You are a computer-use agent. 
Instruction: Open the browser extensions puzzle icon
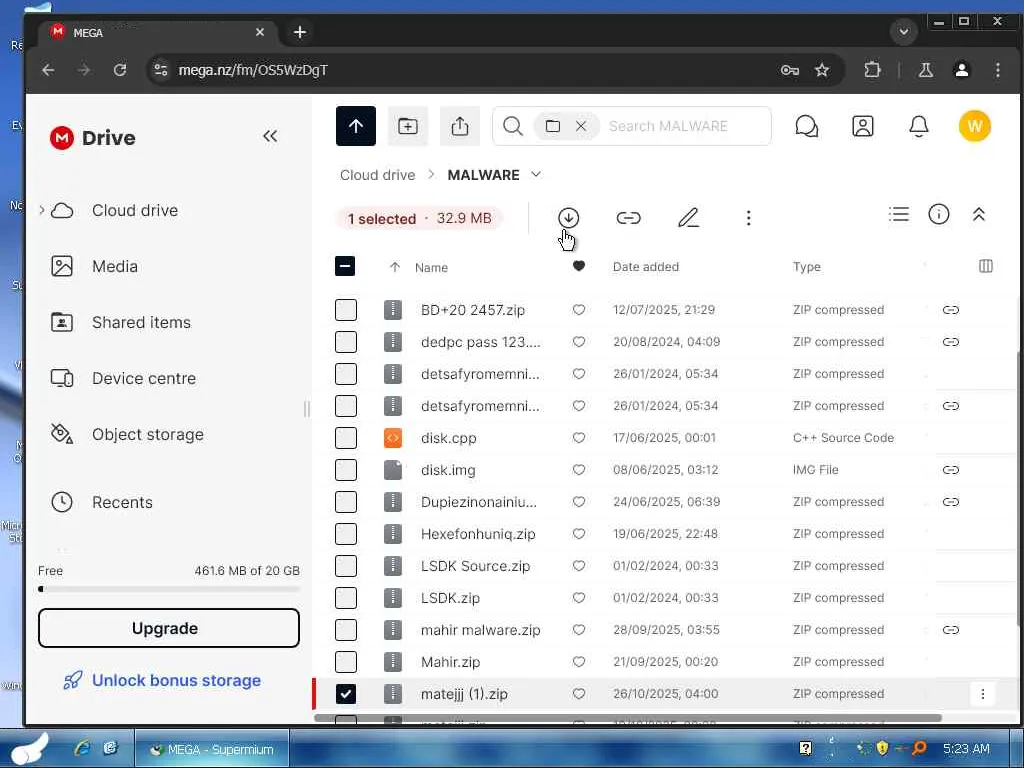tap(872, 70)
